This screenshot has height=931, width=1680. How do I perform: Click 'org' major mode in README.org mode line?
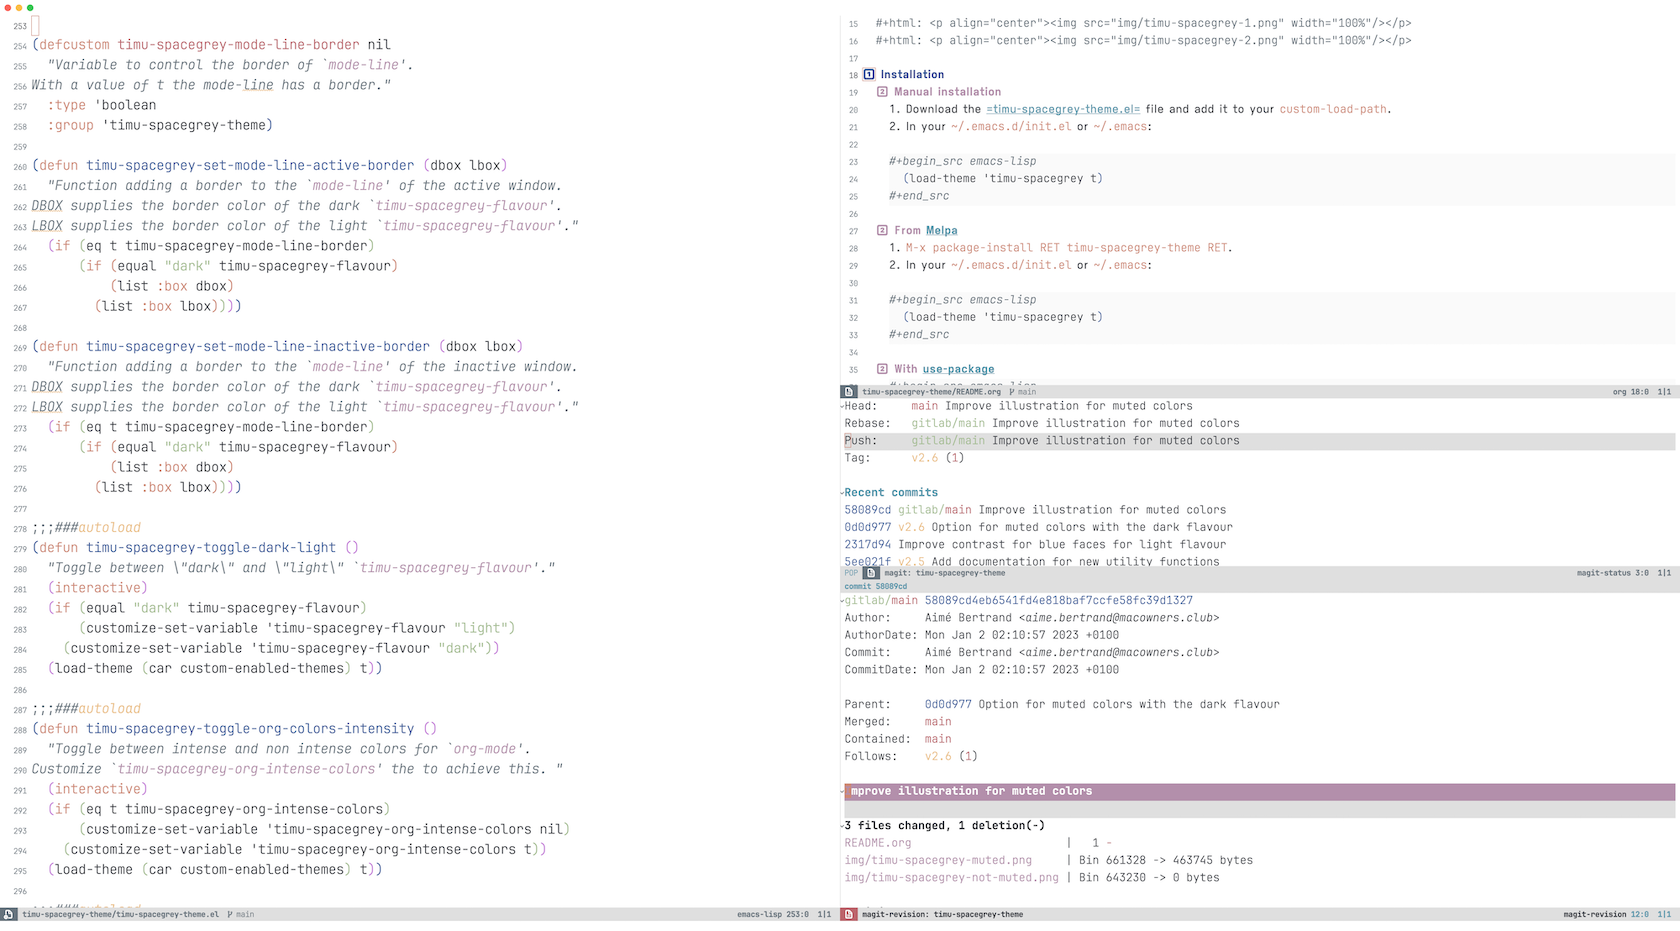[1619, 392]
